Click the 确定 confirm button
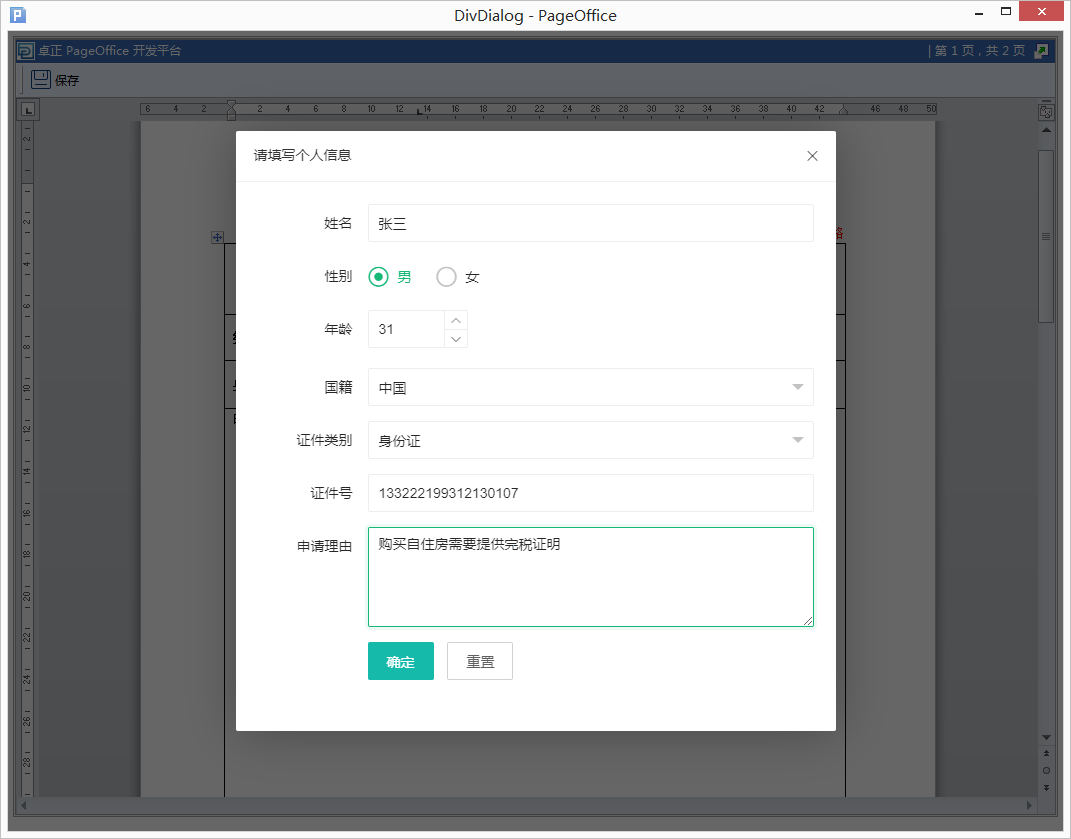 point(401,661)
